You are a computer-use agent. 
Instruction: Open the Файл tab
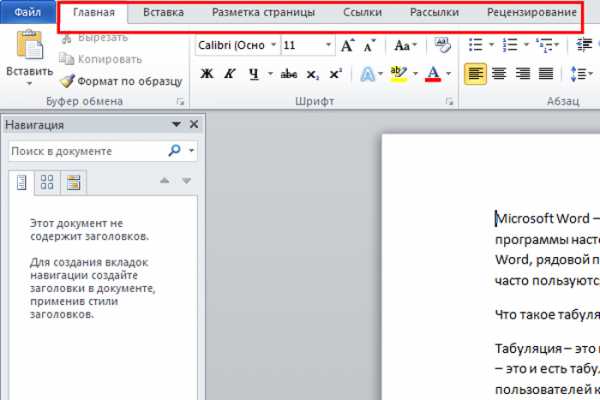point(27,12)
